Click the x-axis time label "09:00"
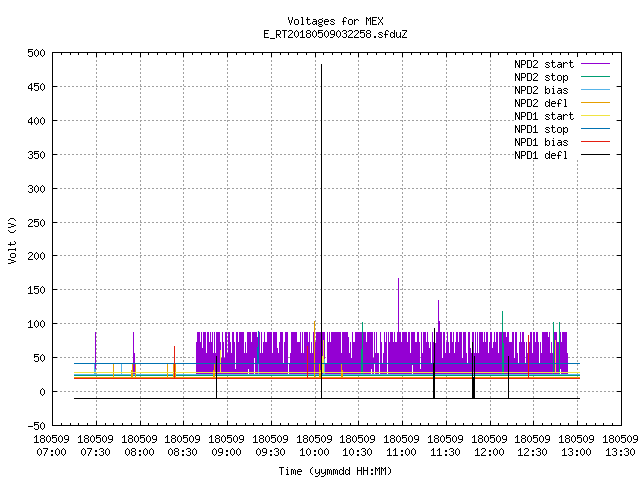The image size is (640, 480). tap(227, 452)
